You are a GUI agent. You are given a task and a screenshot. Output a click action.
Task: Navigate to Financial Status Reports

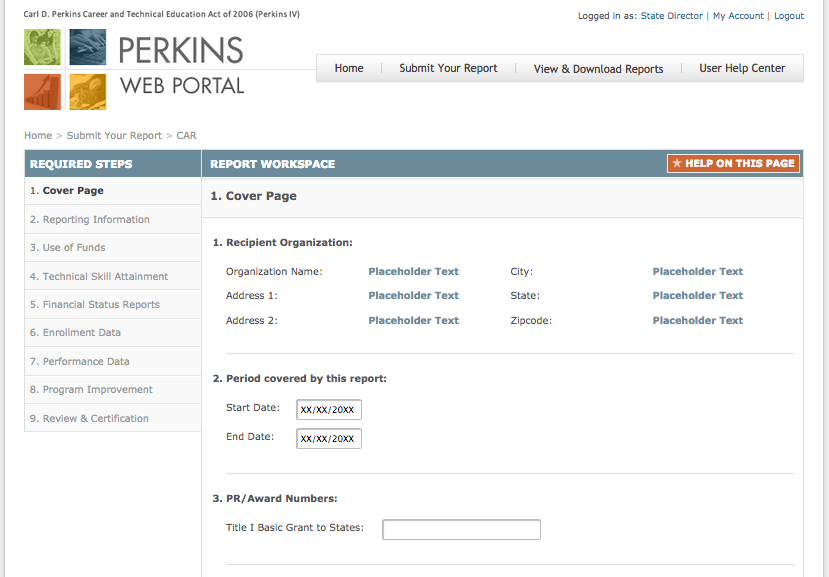[x=96, y=304]
